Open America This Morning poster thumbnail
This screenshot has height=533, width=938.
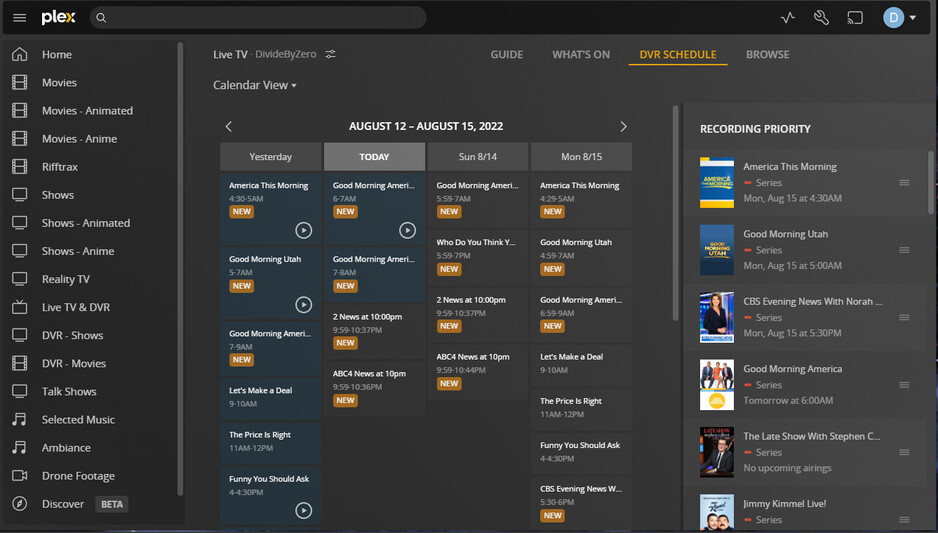tap(717, 182)
